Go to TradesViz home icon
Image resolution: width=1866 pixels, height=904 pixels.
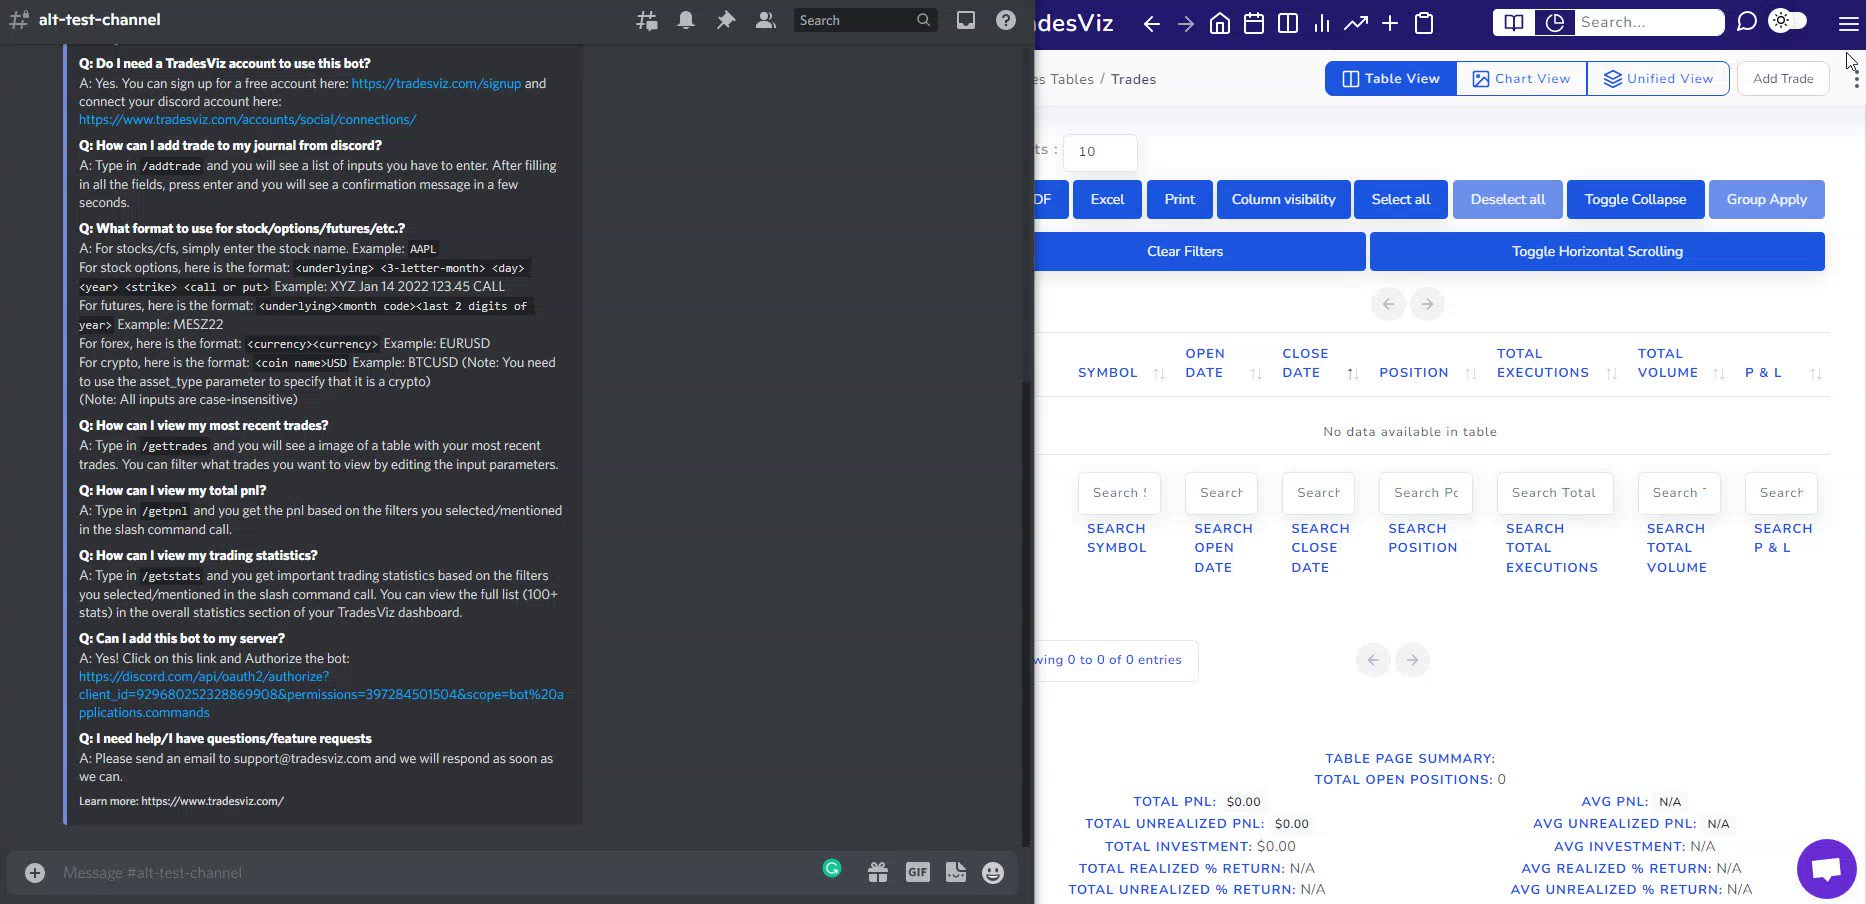coord(1220,23)
